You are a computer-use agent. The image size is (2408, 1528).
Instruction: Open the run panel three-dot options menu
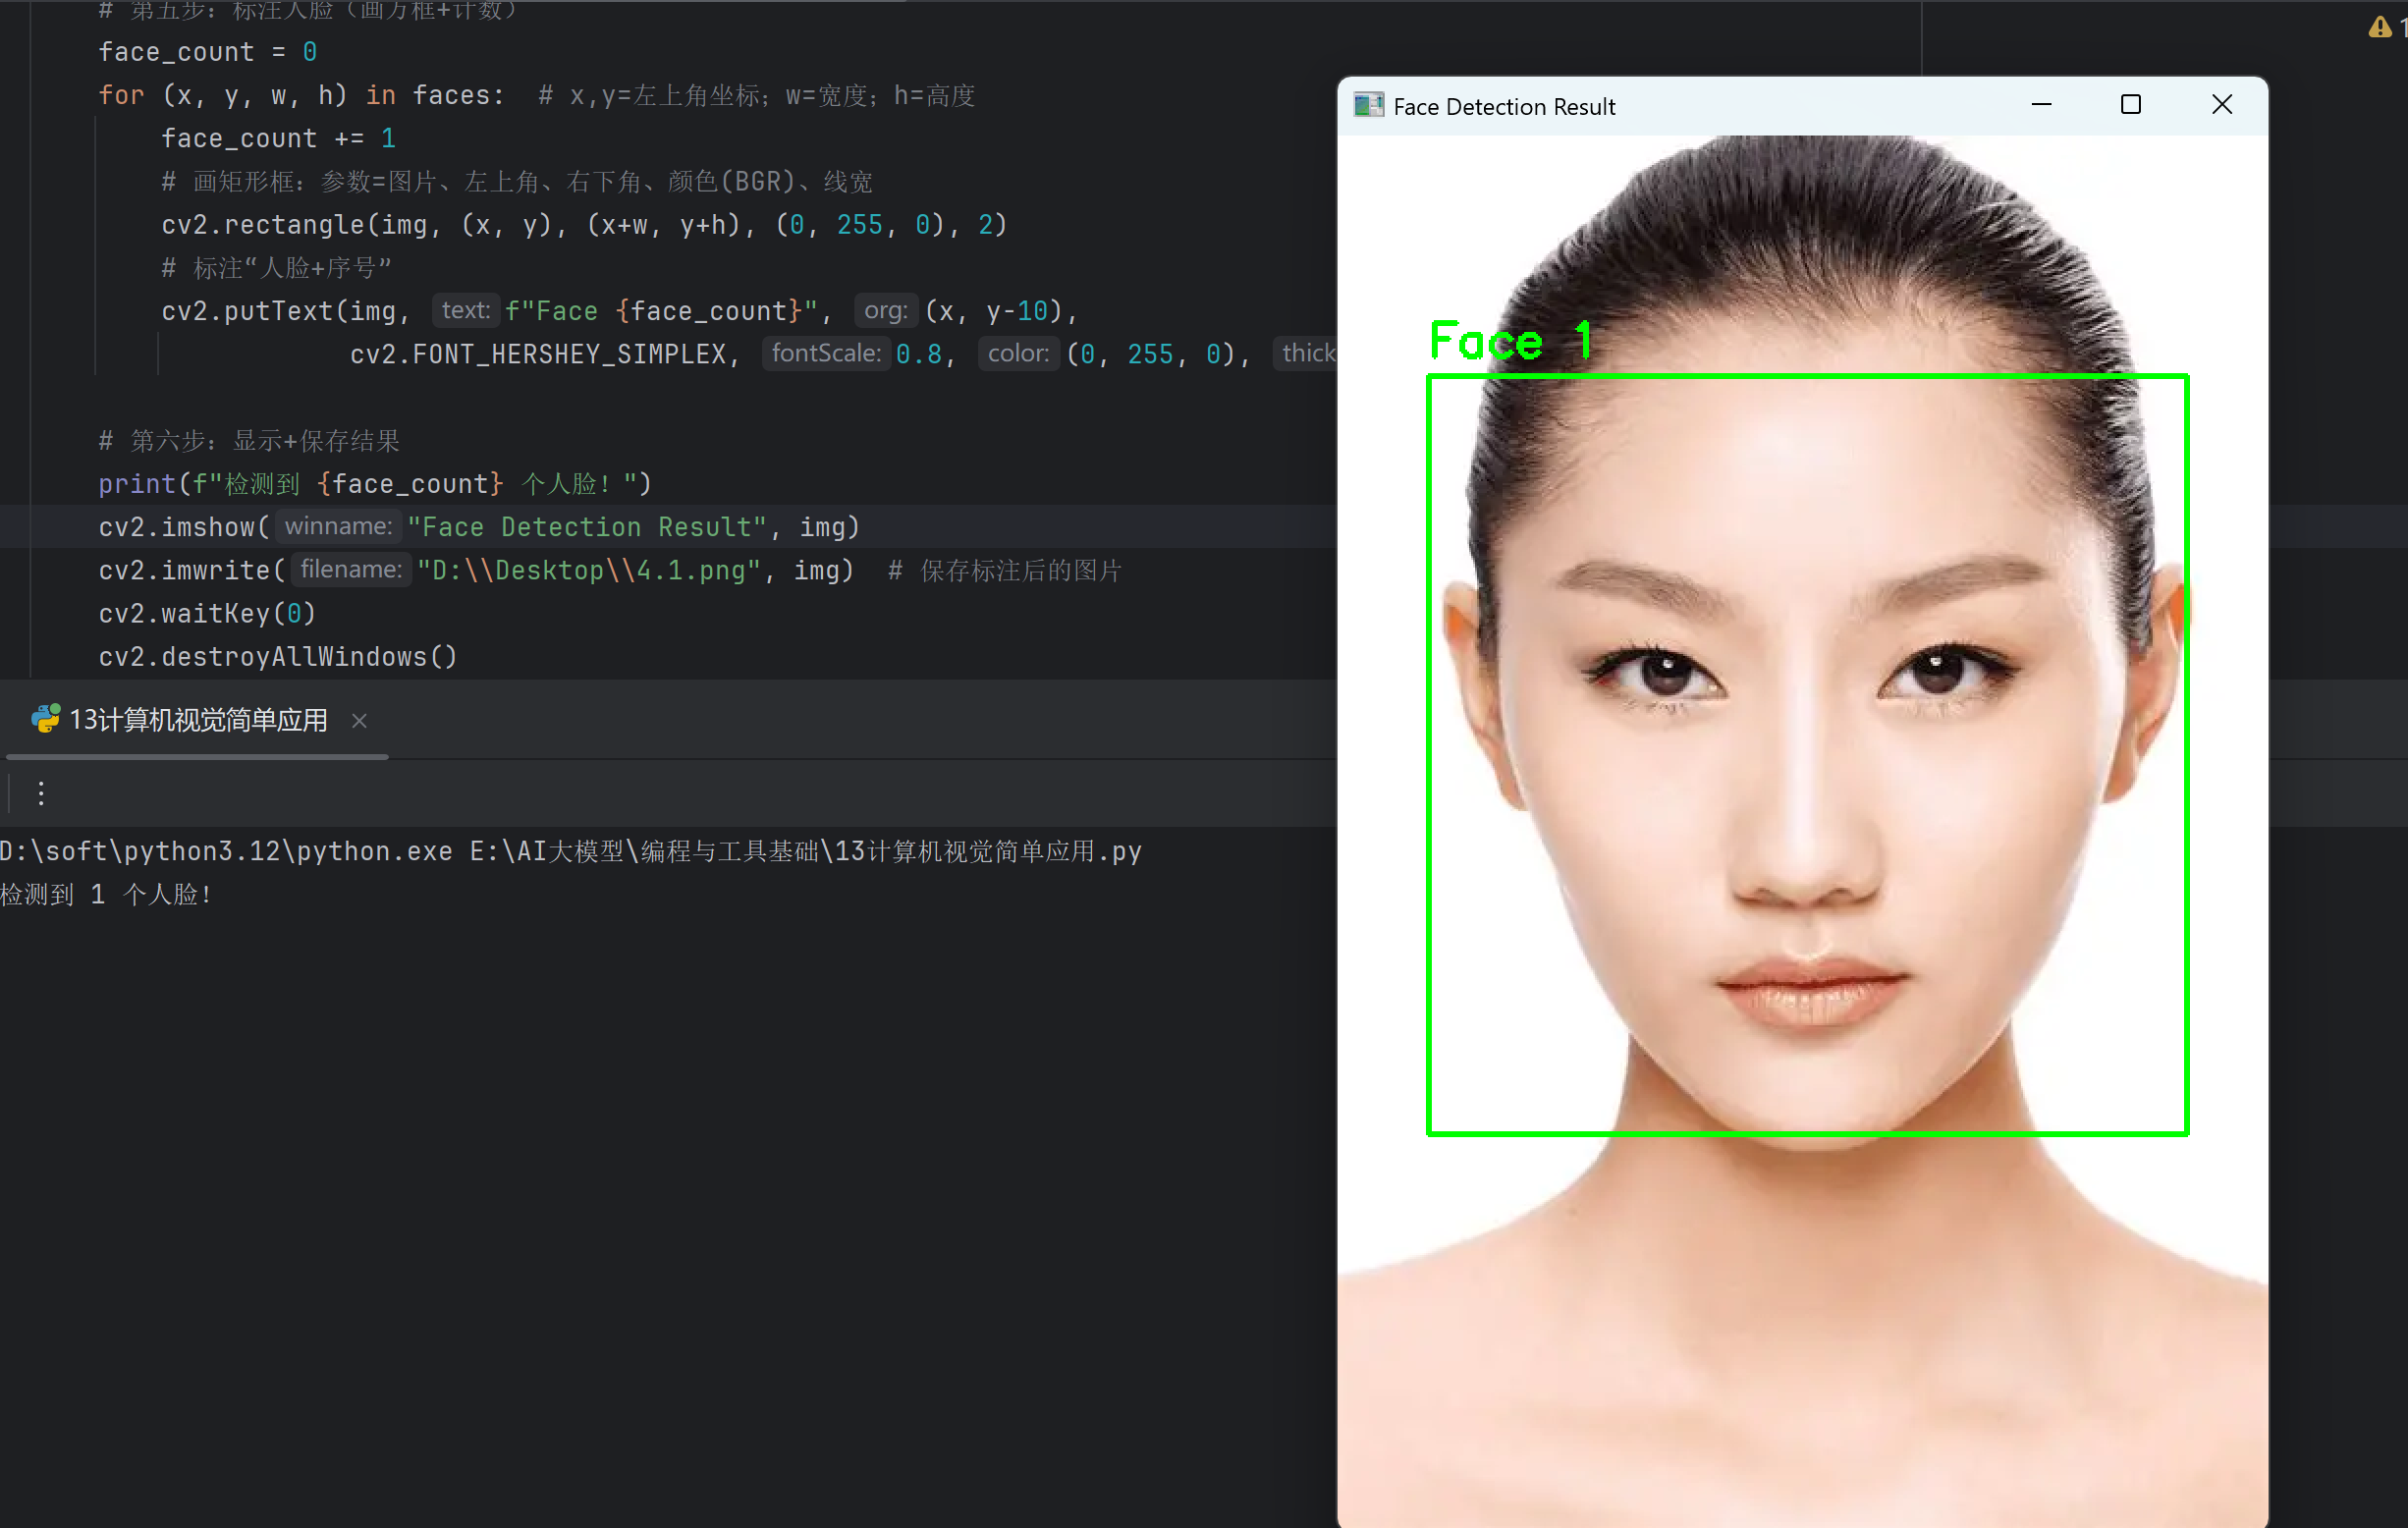(41, 793)
